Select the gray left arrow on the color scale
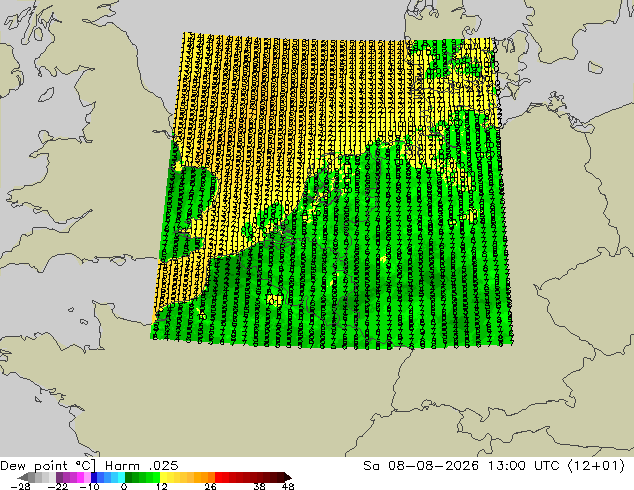The width and height of the screenshot is (634, 490). [23, 477]
